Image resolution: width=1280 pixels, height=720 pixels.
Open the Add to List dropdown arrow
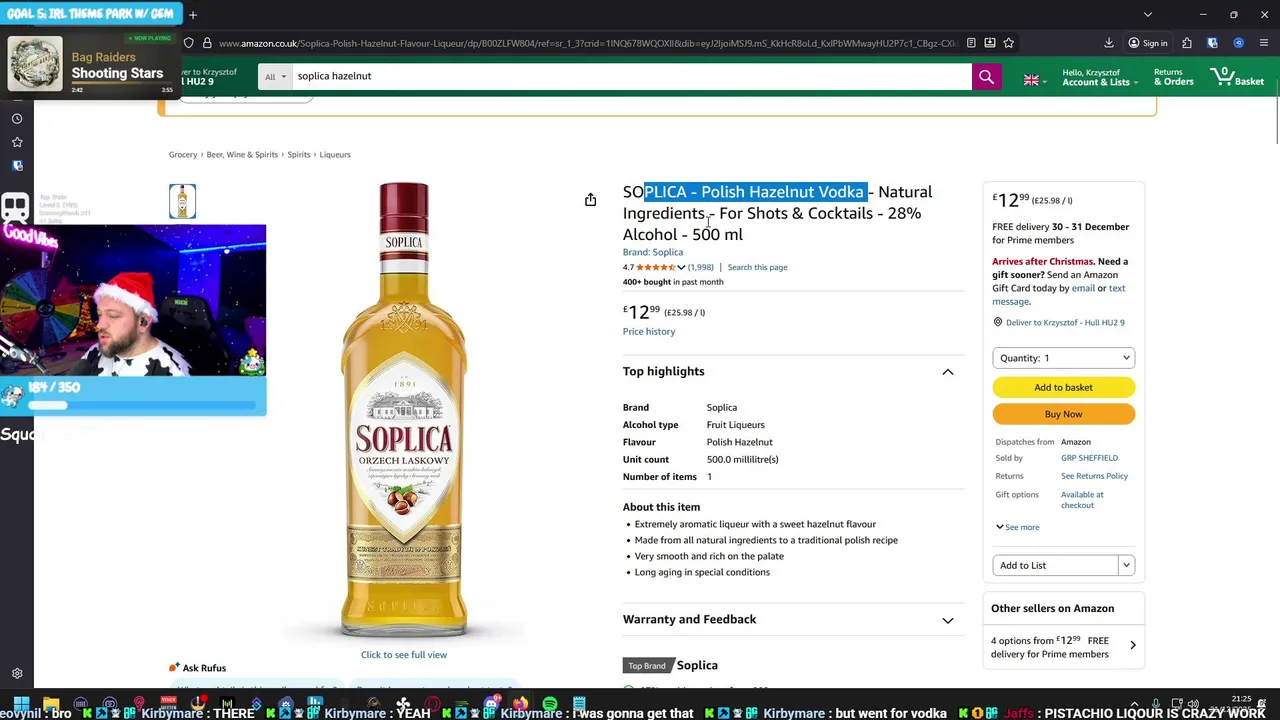[x=1126, y=566]
